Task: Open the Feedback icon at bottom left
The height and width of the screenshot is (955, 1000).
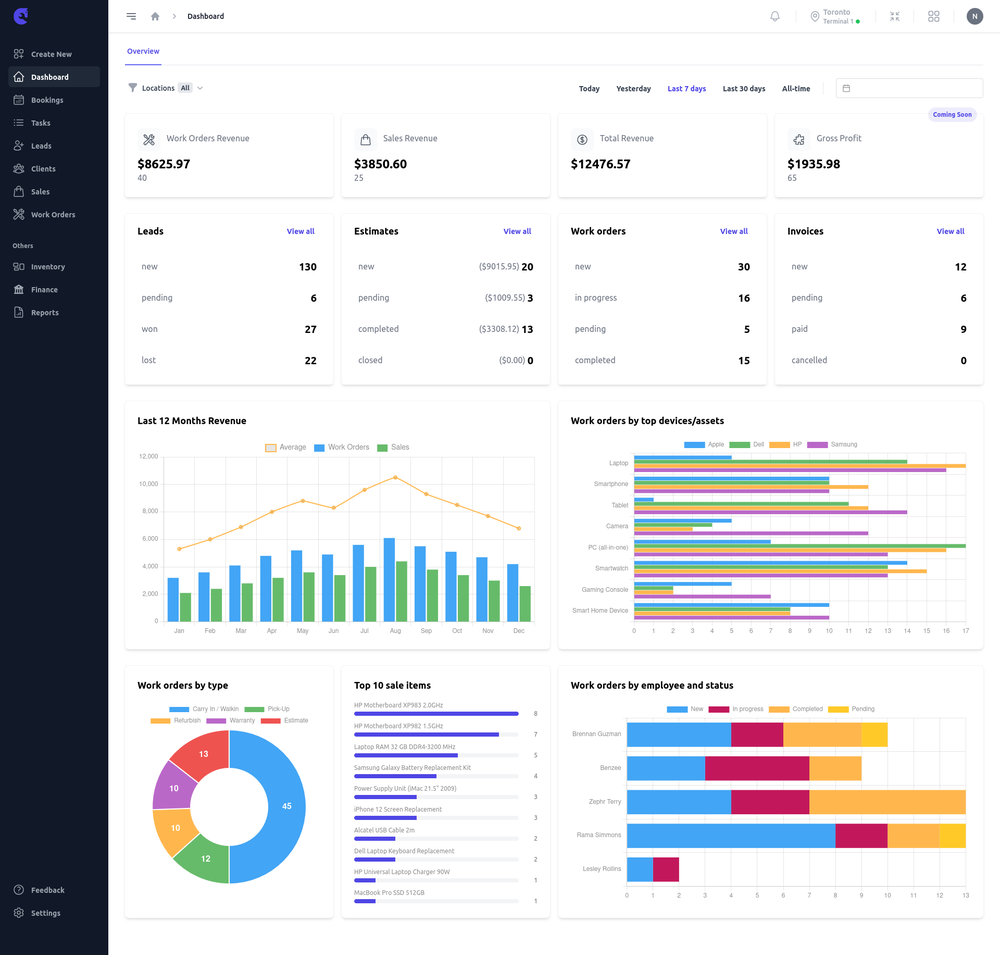Action: coord(21,889)
